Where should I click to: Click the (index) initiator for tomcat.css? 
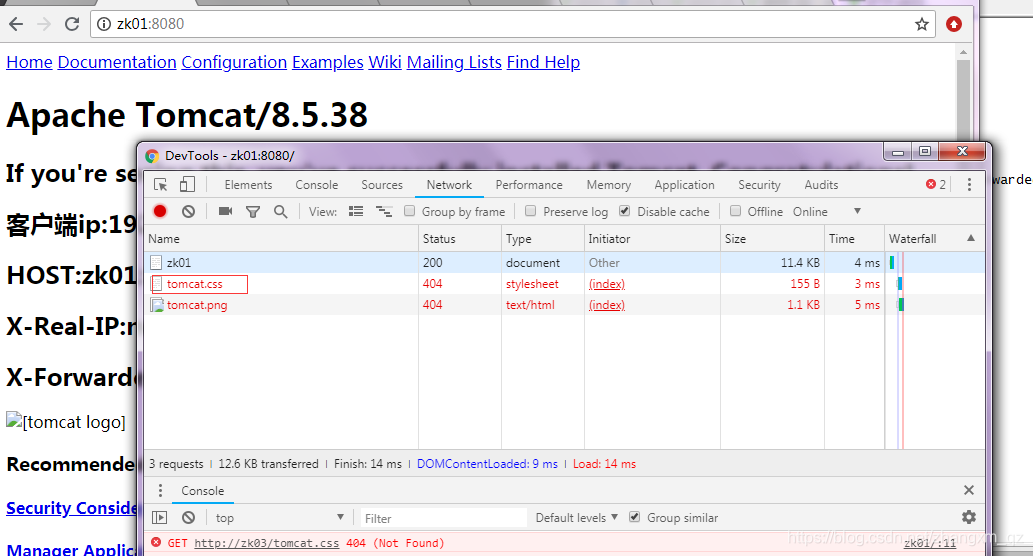607,284
